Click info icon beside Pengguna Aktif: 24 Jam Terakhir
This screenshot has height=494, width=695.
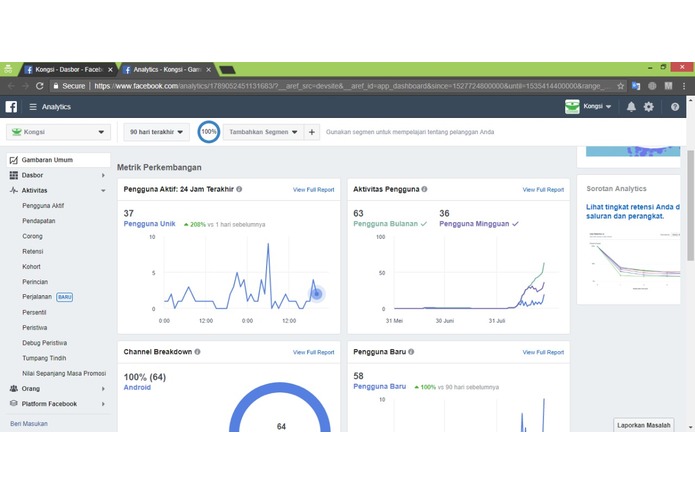(239, 189)
